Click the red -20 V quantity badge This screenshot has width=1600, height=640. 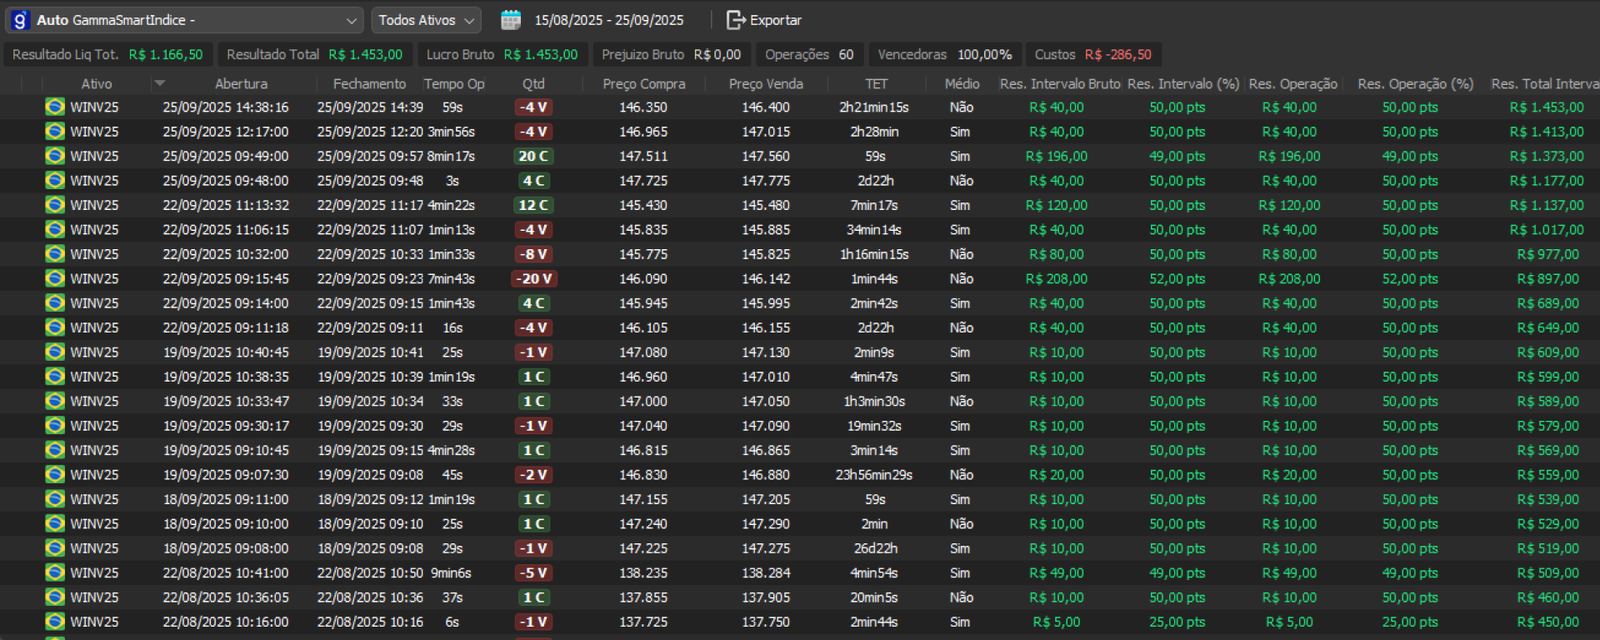click(534, 279)
